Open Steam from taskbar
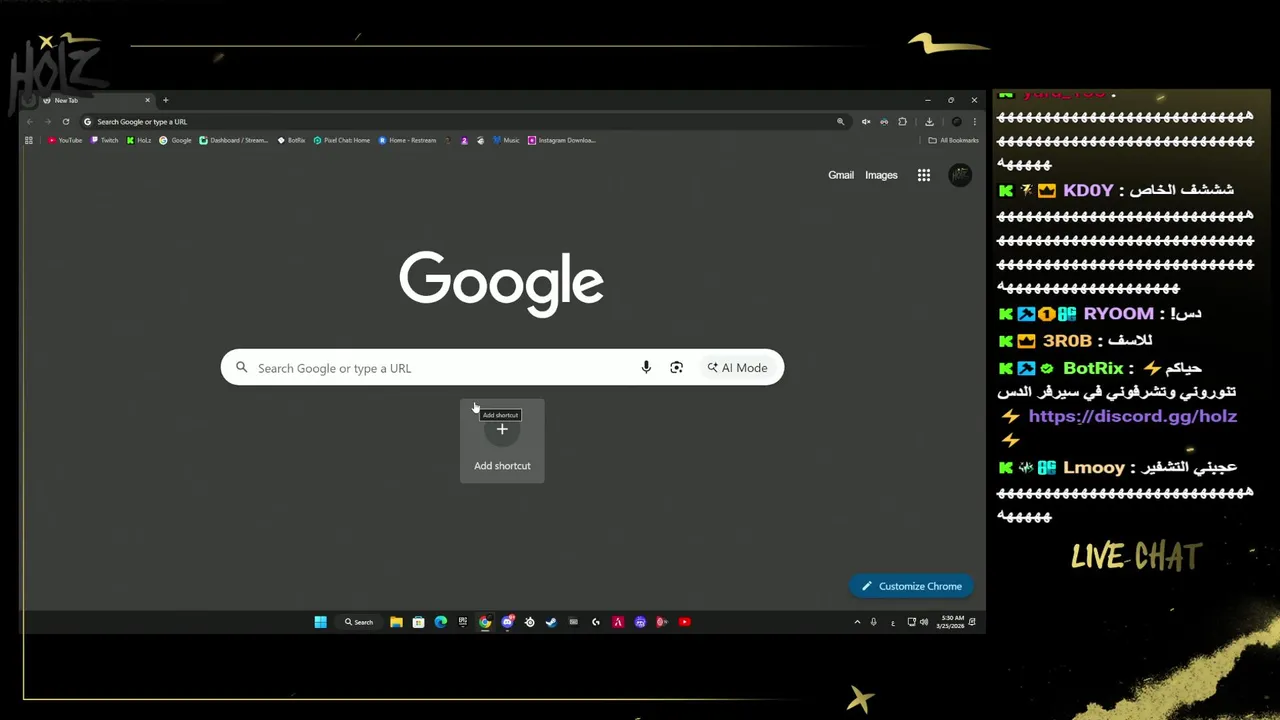Screen dimensions: 1280x720 click(551, 622)
